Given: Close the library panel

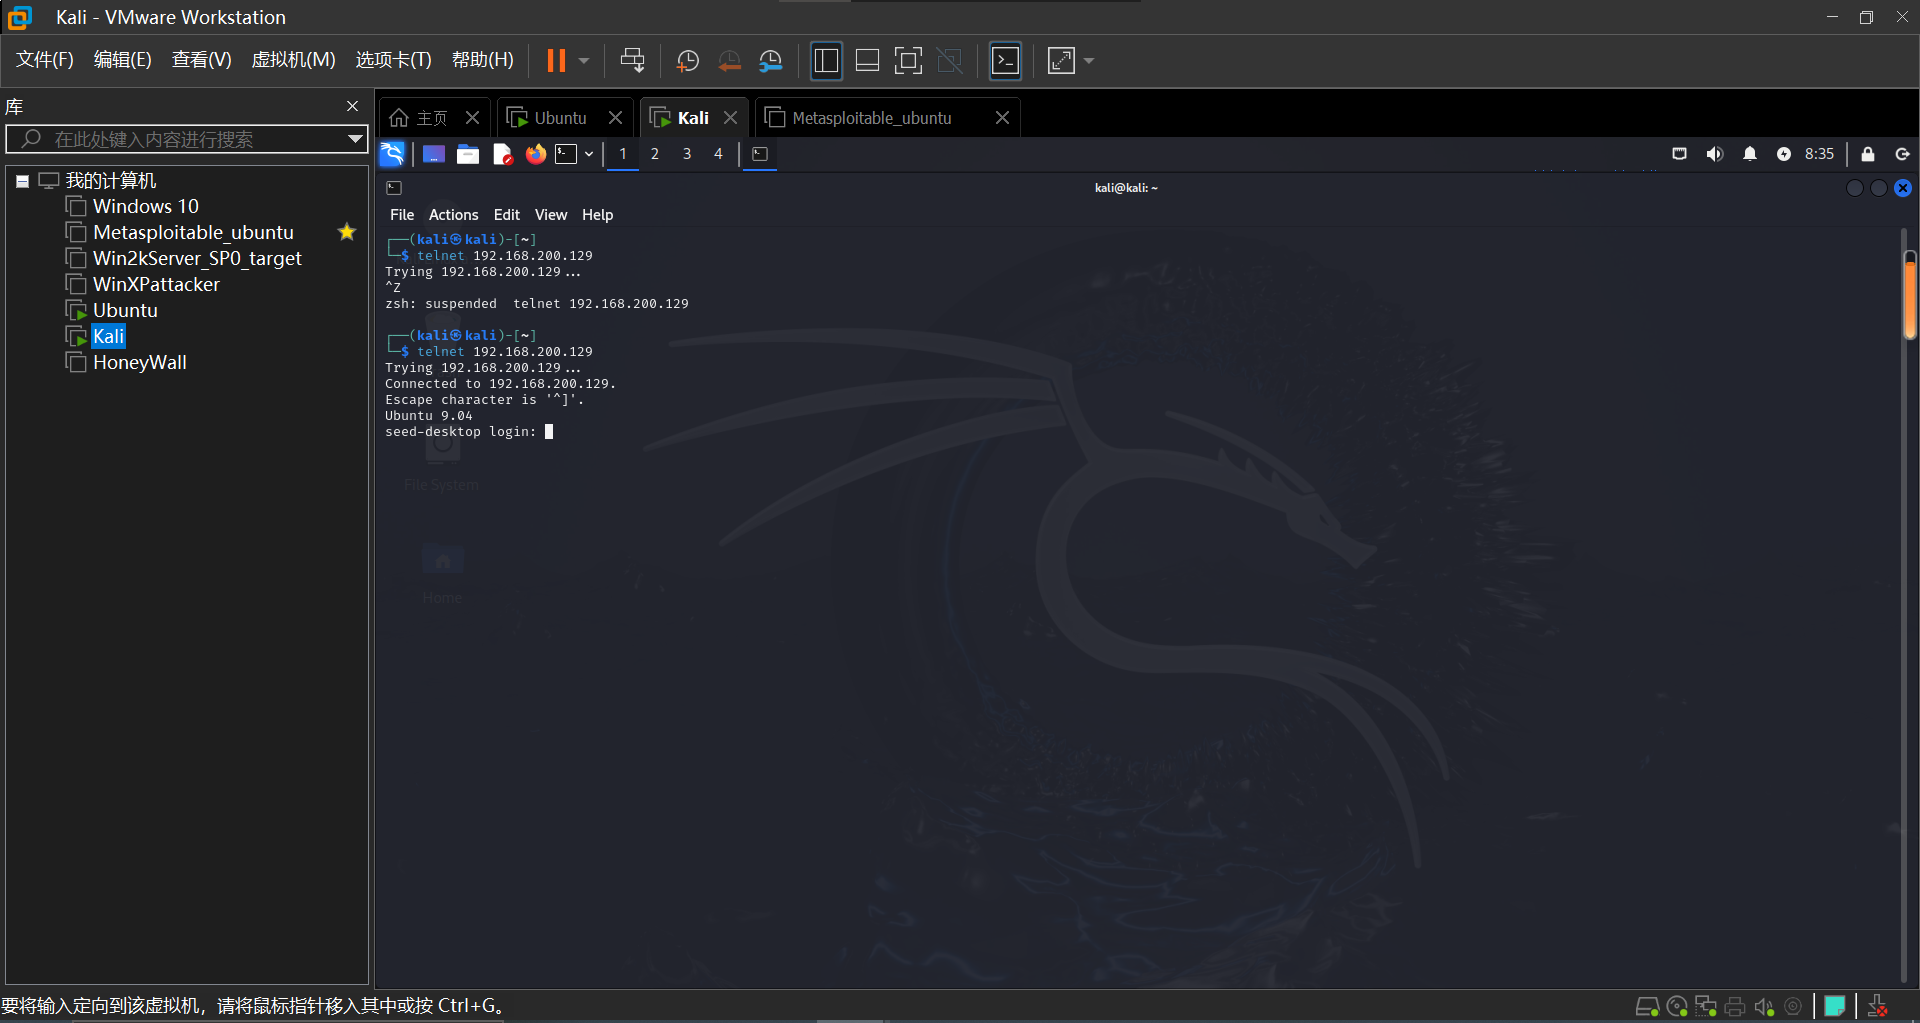Looking at the screenshot, I should pyautogui.click(x=352, y=106).
